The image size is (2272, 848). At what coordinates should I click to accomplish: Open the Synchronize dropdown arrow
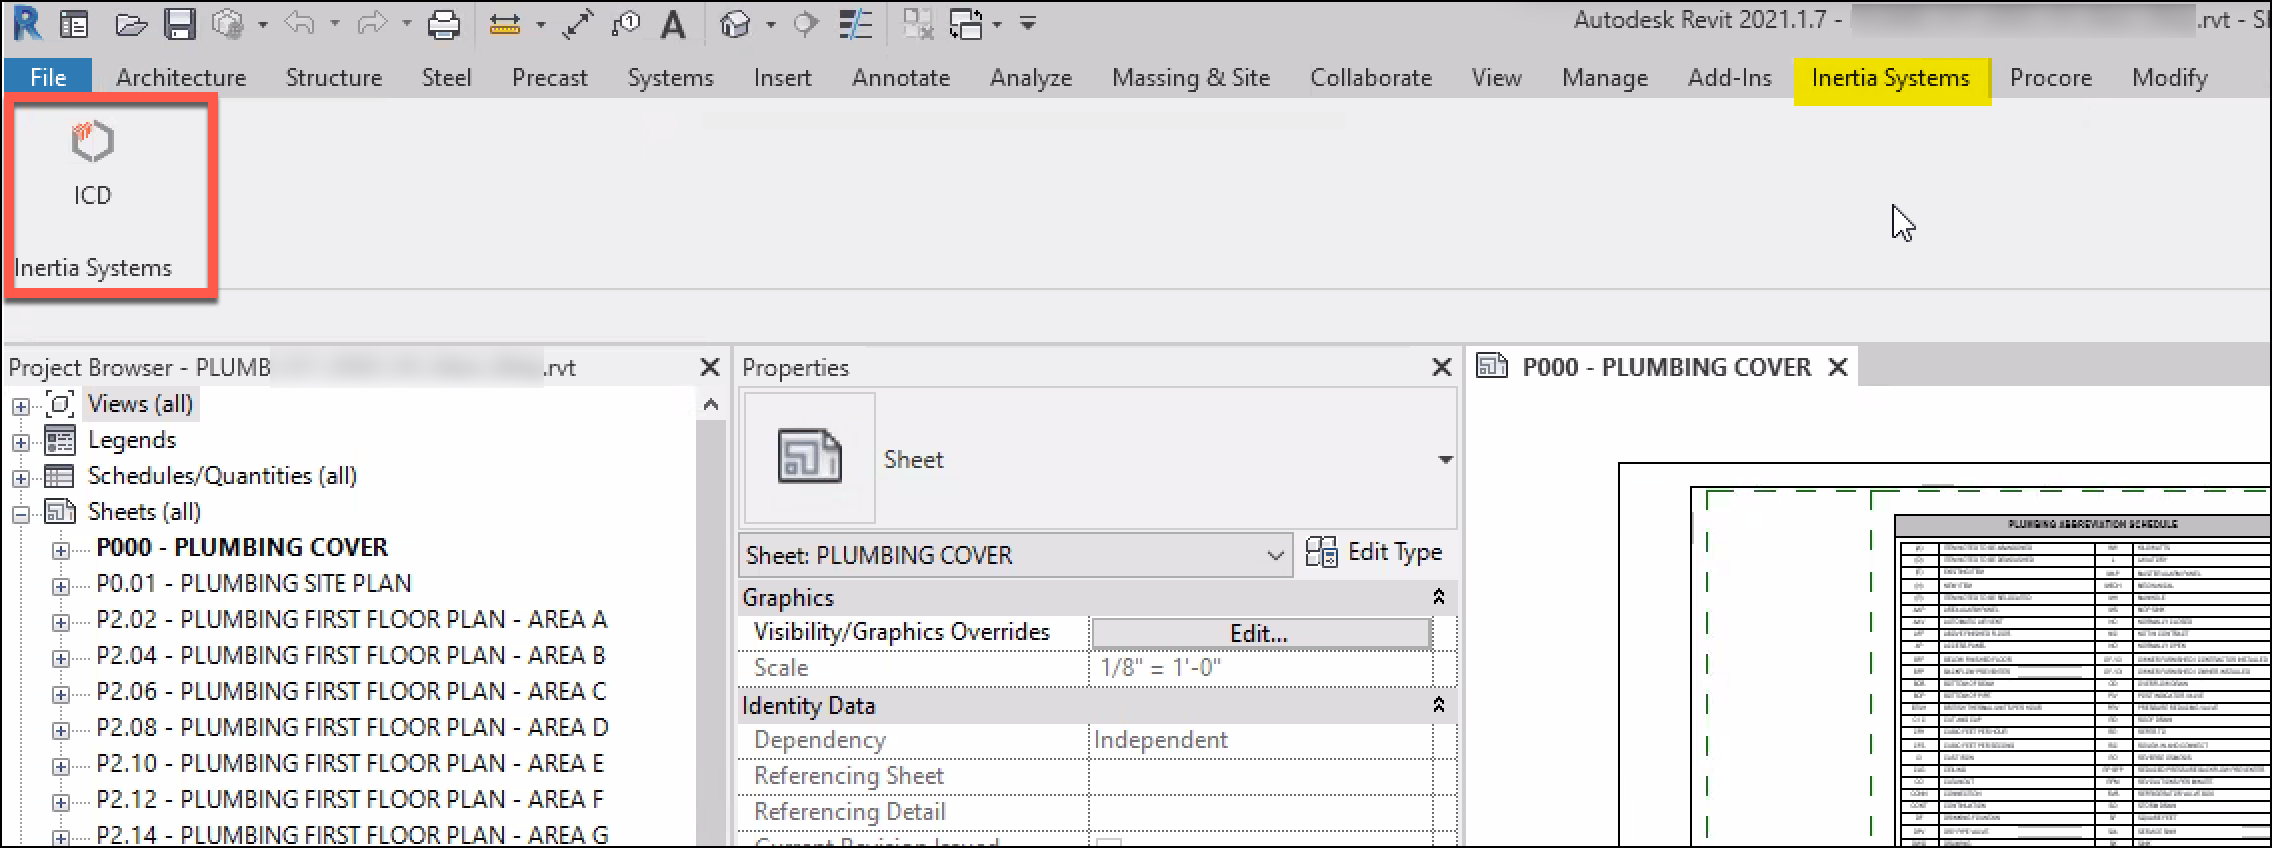tap(263, 25)
